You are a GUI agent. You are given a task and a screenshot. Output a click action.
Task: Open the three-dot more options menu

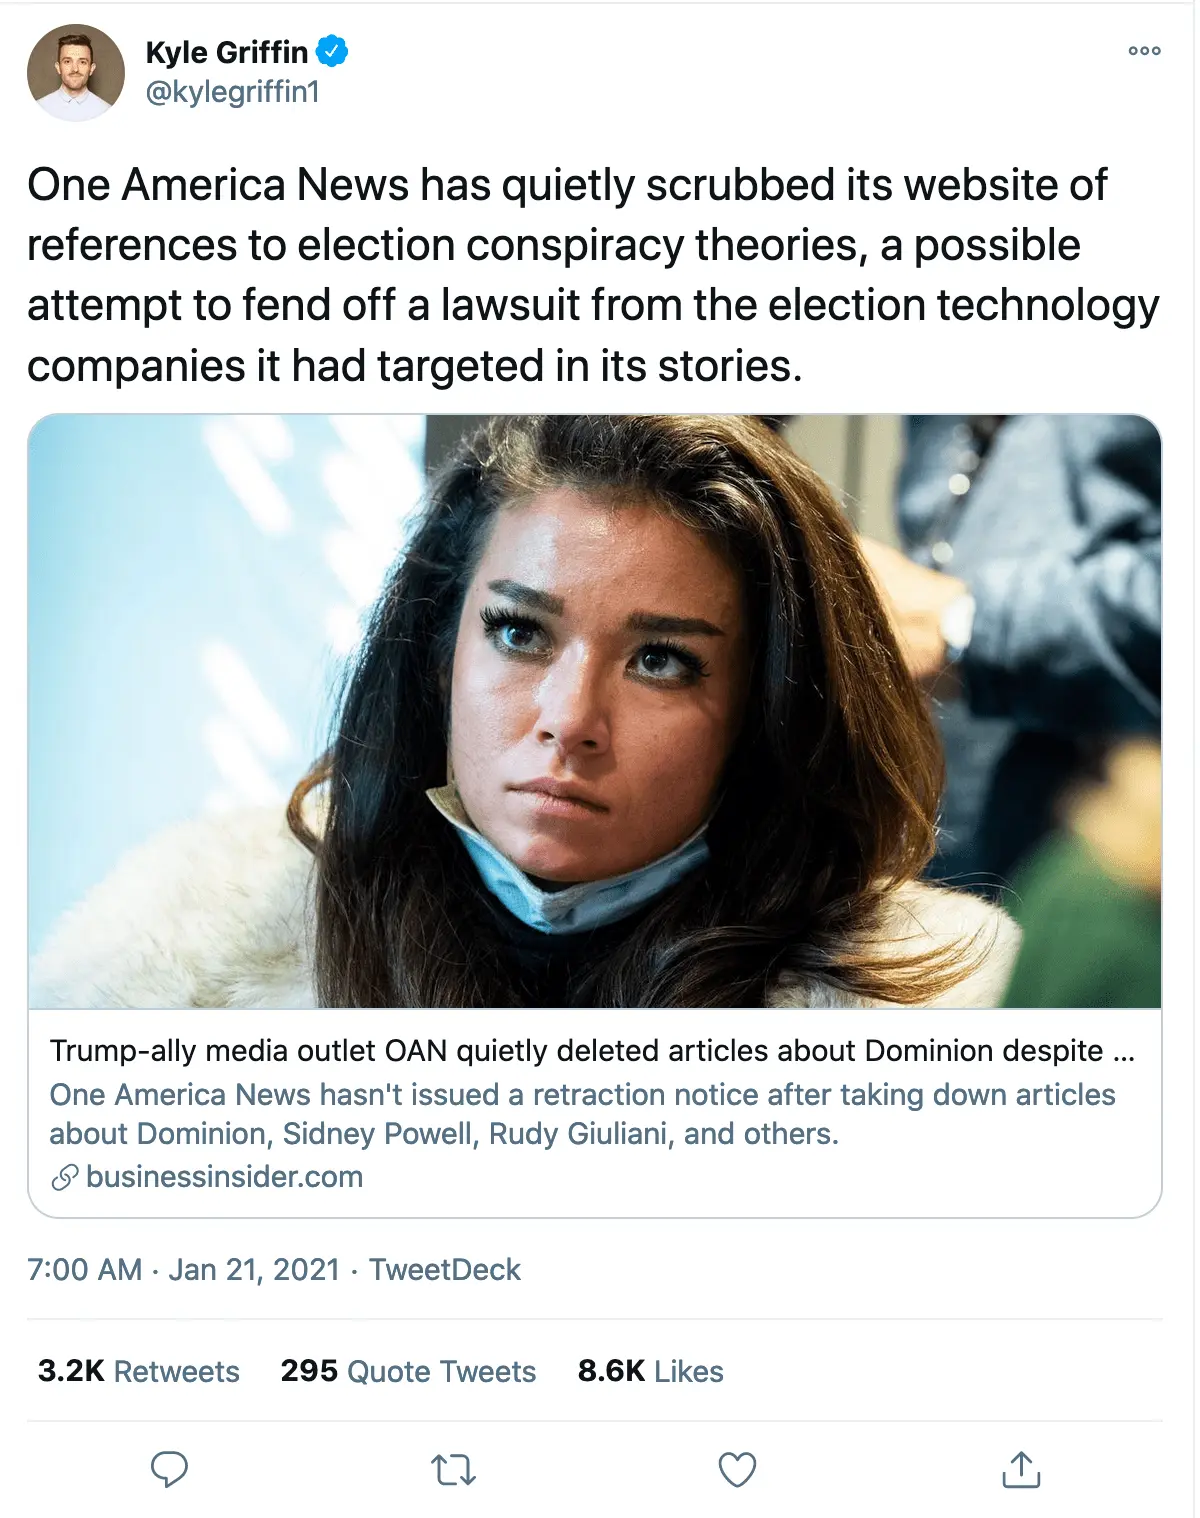point(1144,51)
